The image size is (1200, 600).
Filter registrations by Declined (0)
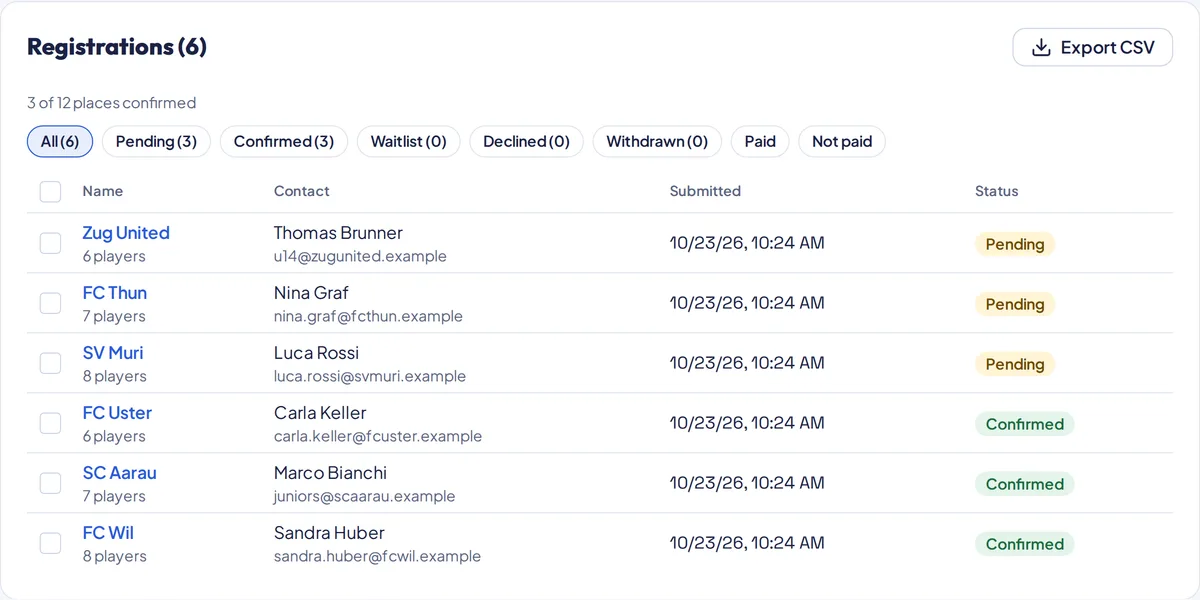(526, 141)
